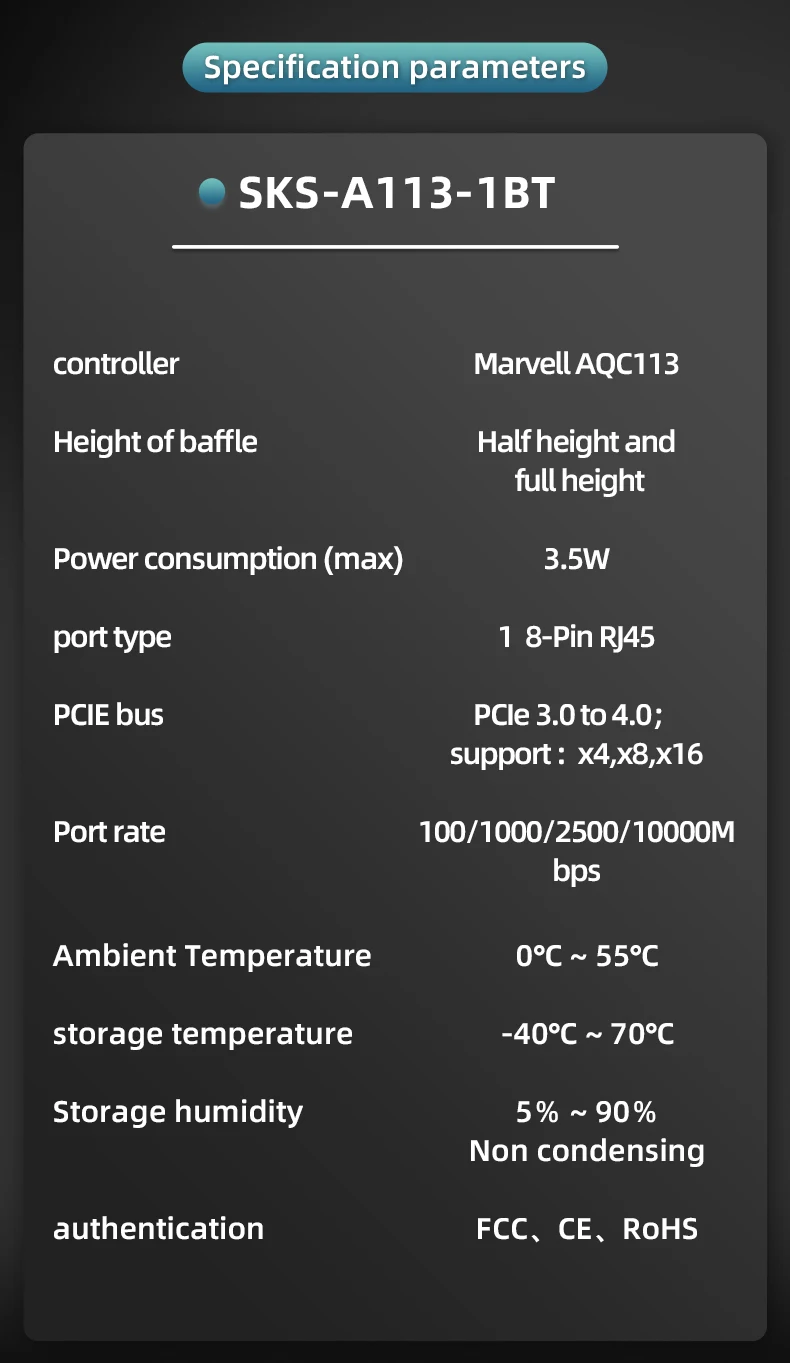Select the Height of baffle label
This screenshot has width=790, height=1363.
pyautogui.click(x=155, y=442)
